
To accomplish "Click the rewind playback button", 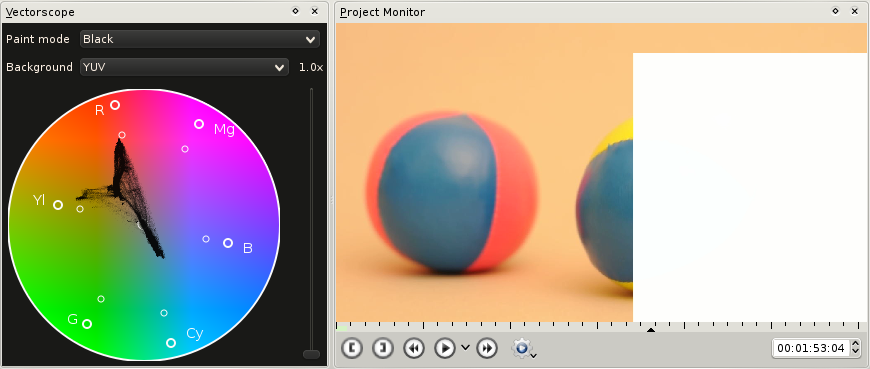I will coord(414,348).
